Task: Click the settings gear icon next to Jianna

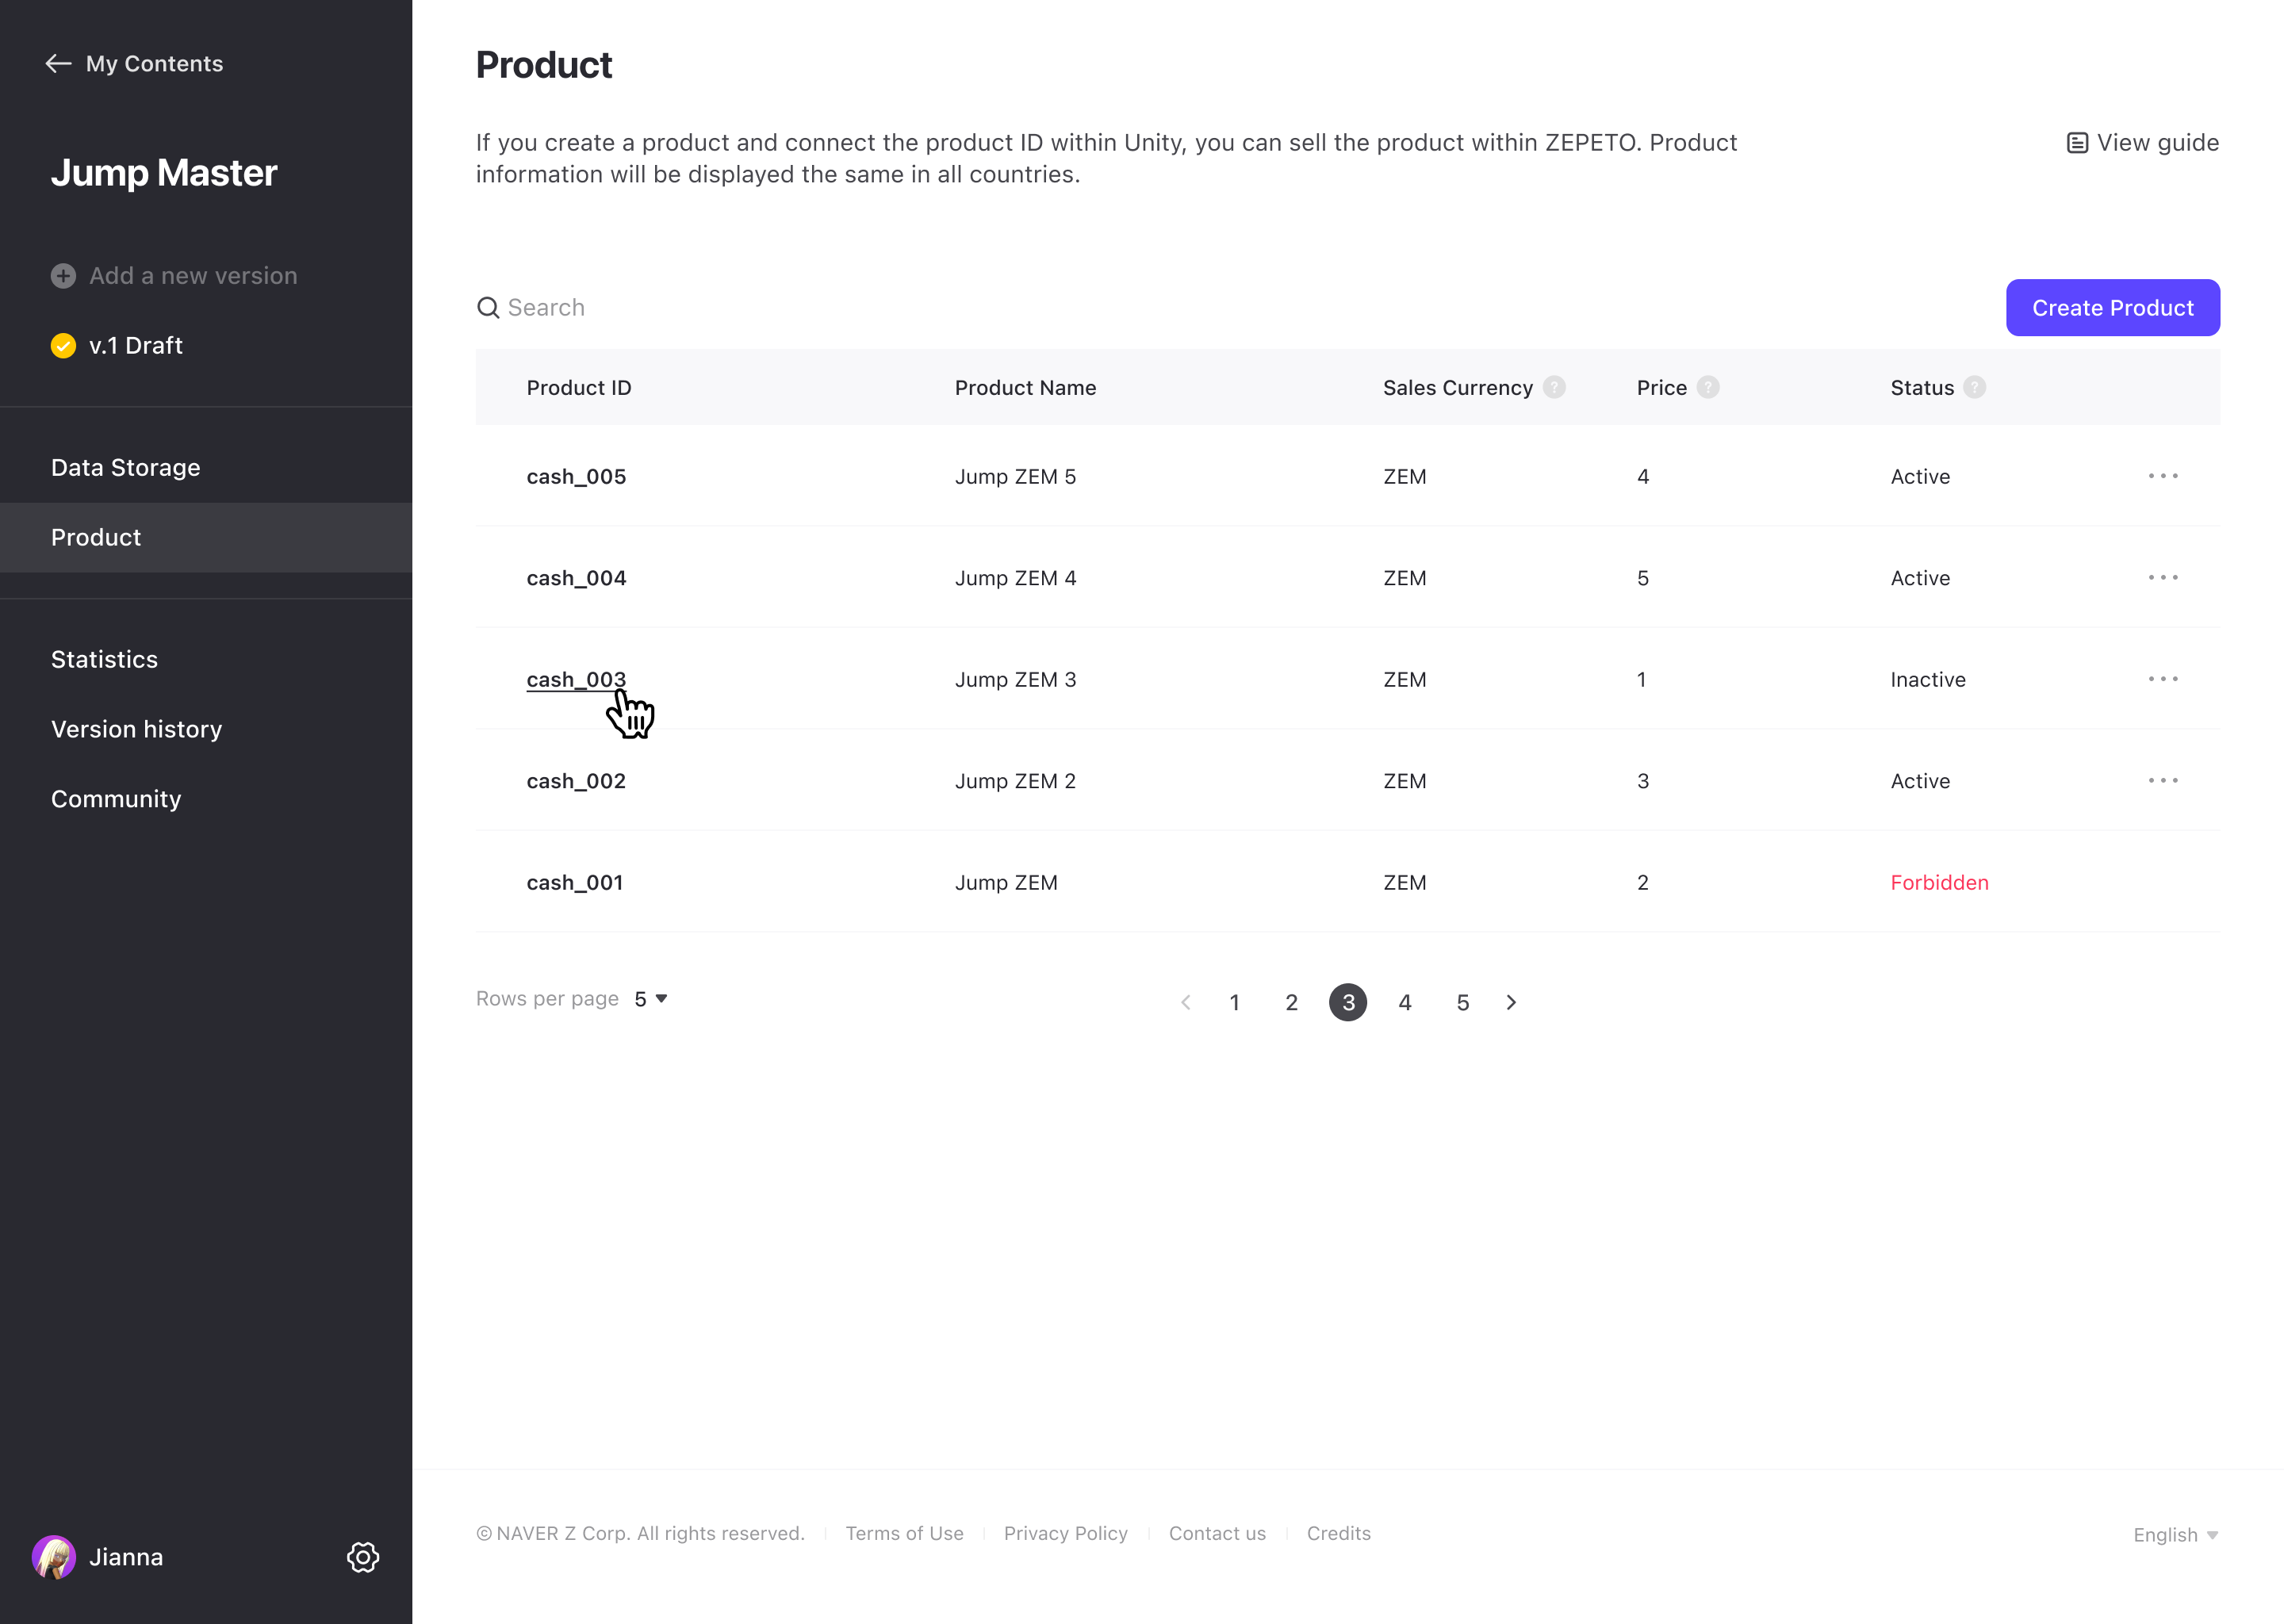Action: [363, 1557]
